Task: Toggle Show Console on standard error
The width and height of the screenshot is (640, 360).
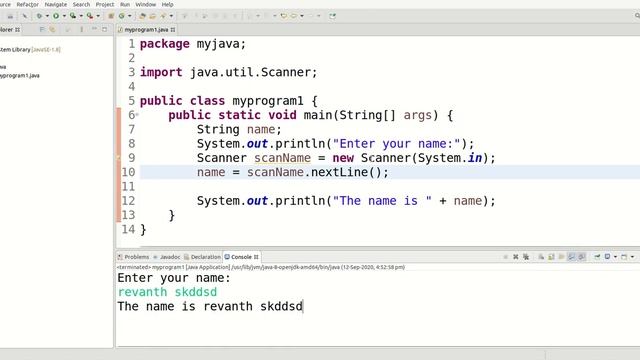Action: coord(582,257)
